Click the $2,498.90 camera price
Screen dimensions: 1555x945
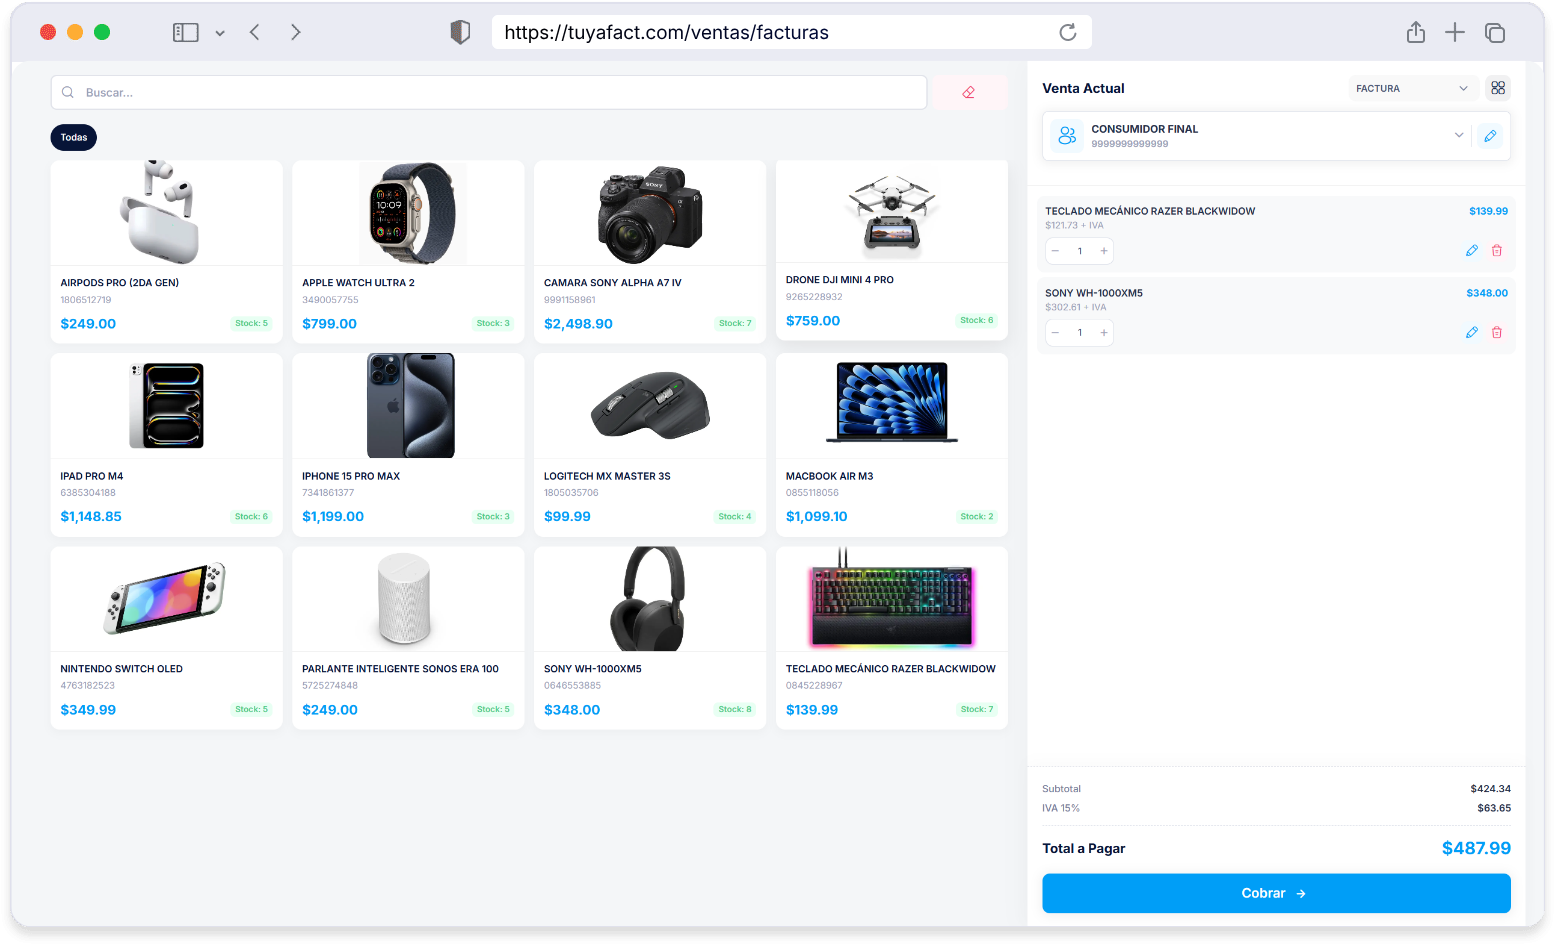point(578,324)
